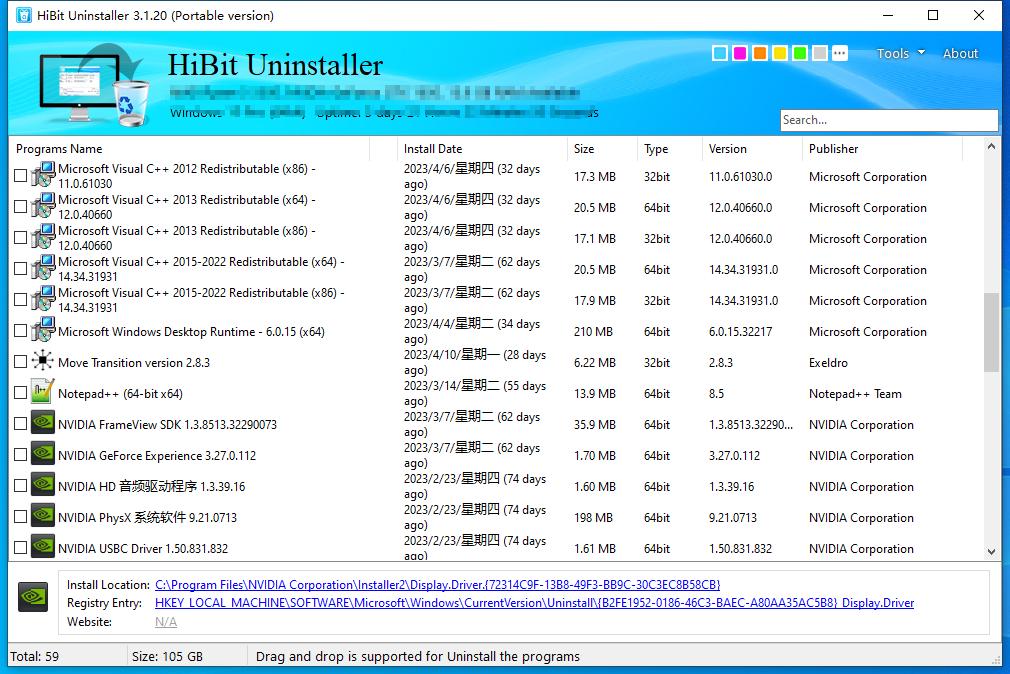This screenshot has height=674, width=1010.
Task: Sort list by Programs Name column
Action: point(59,149)
